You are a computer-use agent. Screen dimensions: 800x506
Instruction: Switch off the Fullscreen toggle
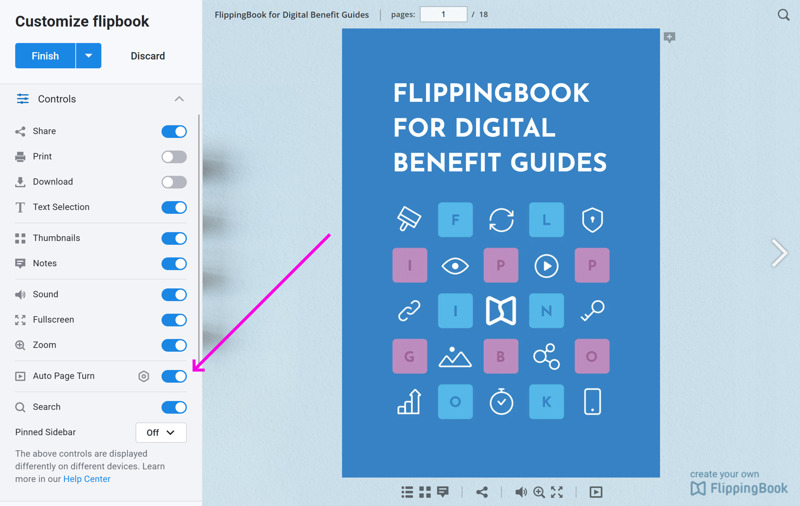click(x=174, y=320)
